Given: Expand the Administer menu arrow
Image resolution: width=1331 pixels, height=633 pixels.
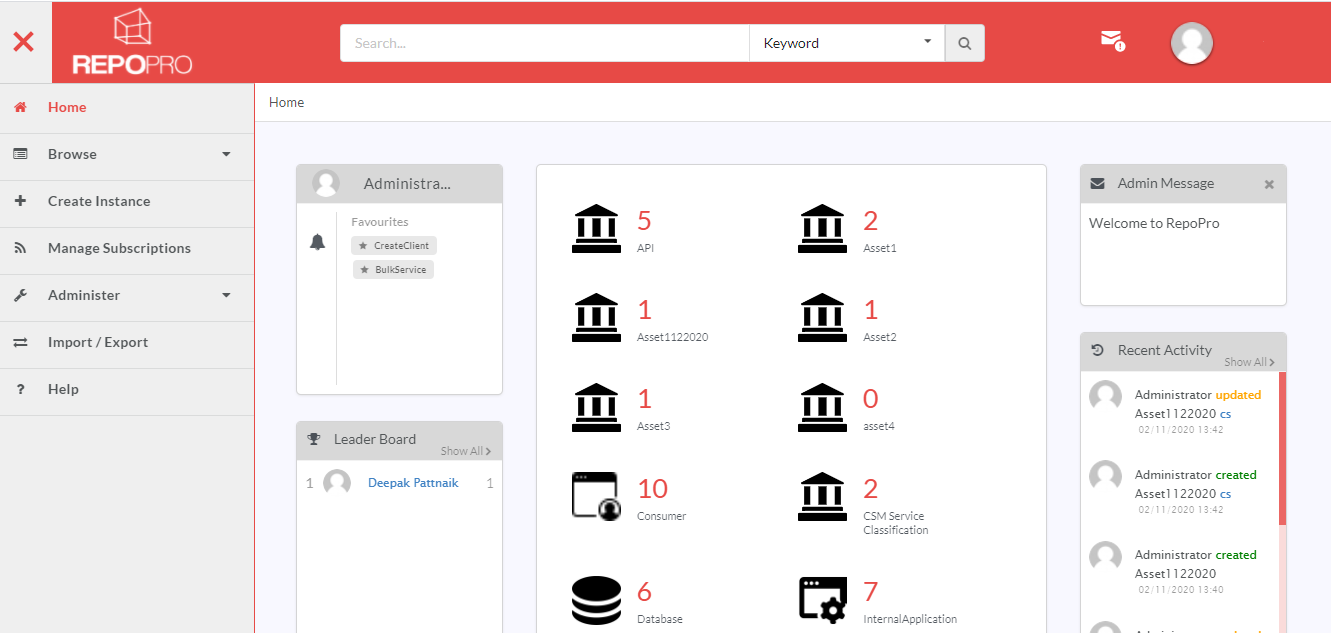Looking at the screenshot, I should (226, 295).
